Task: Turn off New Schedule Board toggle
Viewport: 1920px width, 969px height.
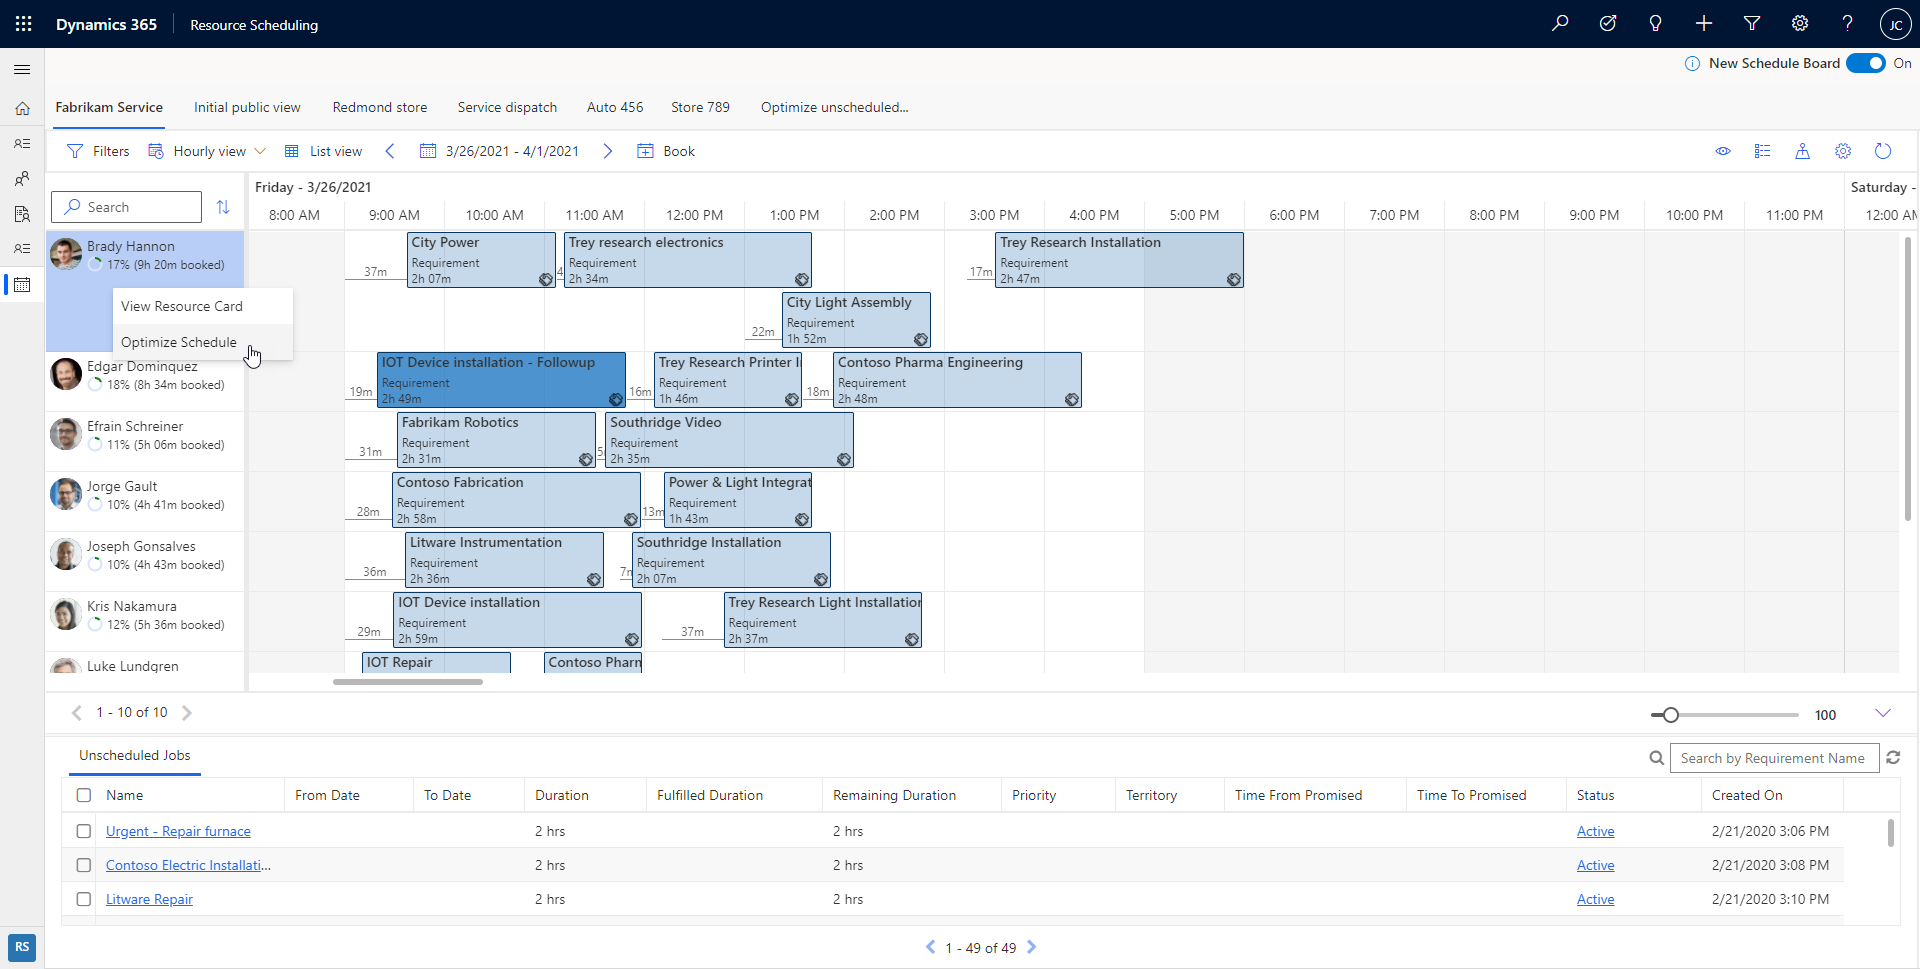Action: click(1866, 63)
